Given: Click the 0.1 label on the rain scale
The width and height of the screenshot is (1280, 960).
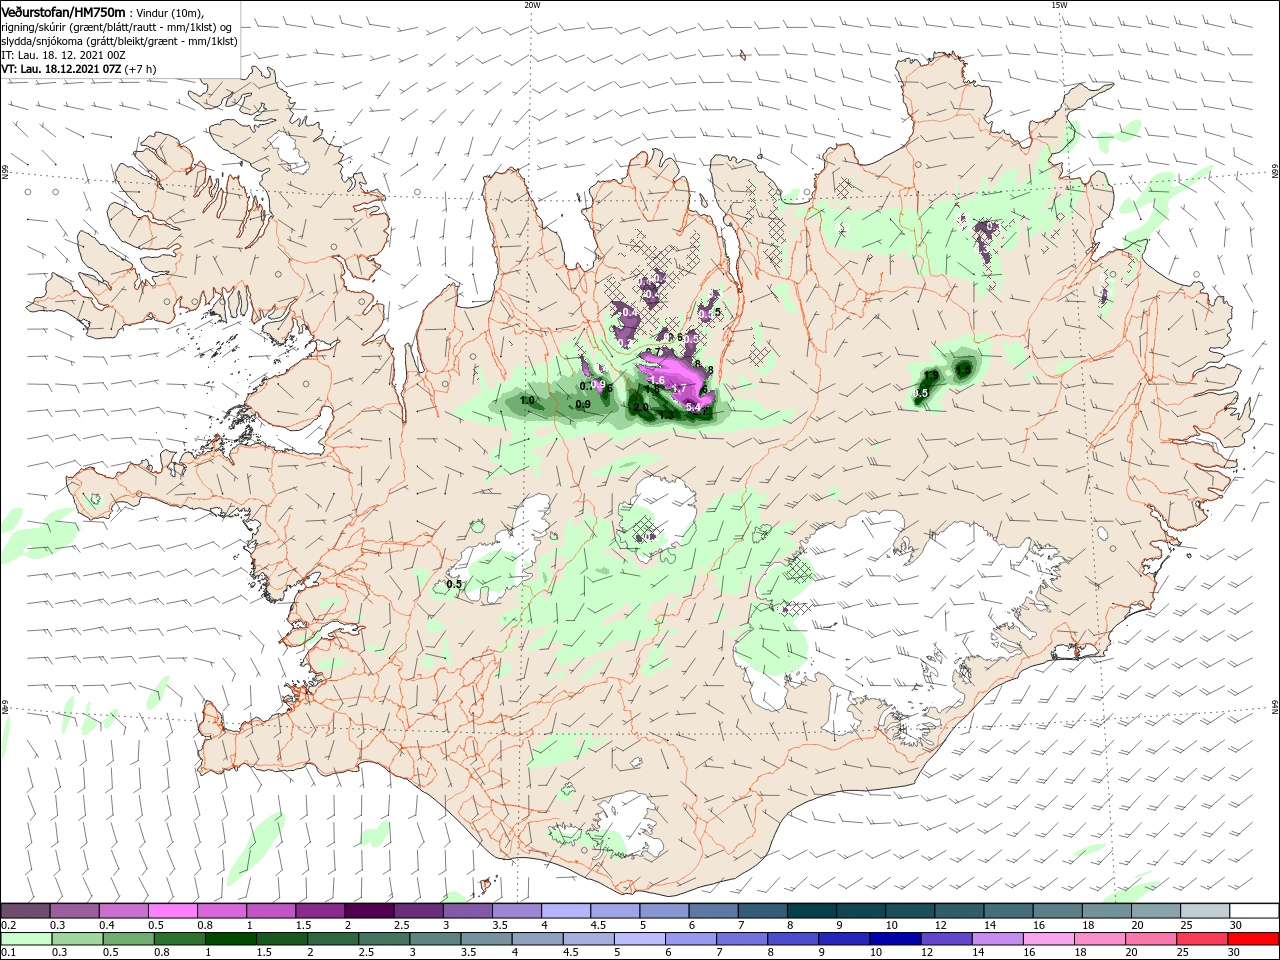Looking at the screenshot, I should [x=7, y=953].
